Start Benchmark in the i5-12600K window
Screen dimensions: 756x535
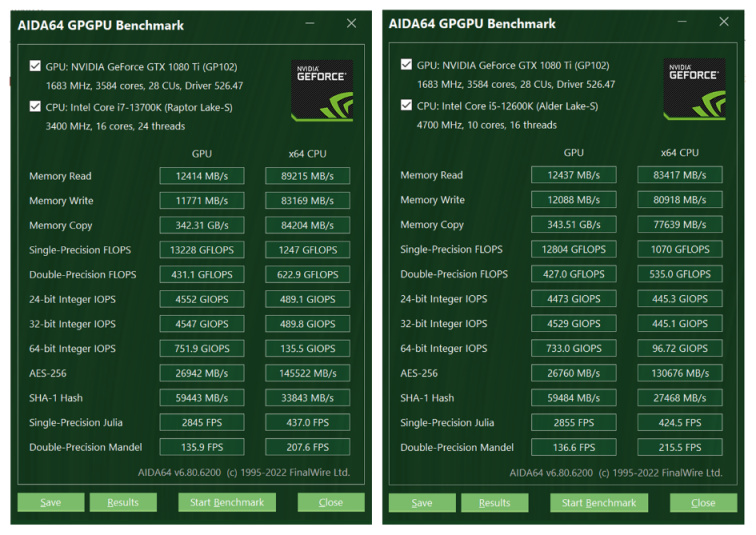[599, 503]
